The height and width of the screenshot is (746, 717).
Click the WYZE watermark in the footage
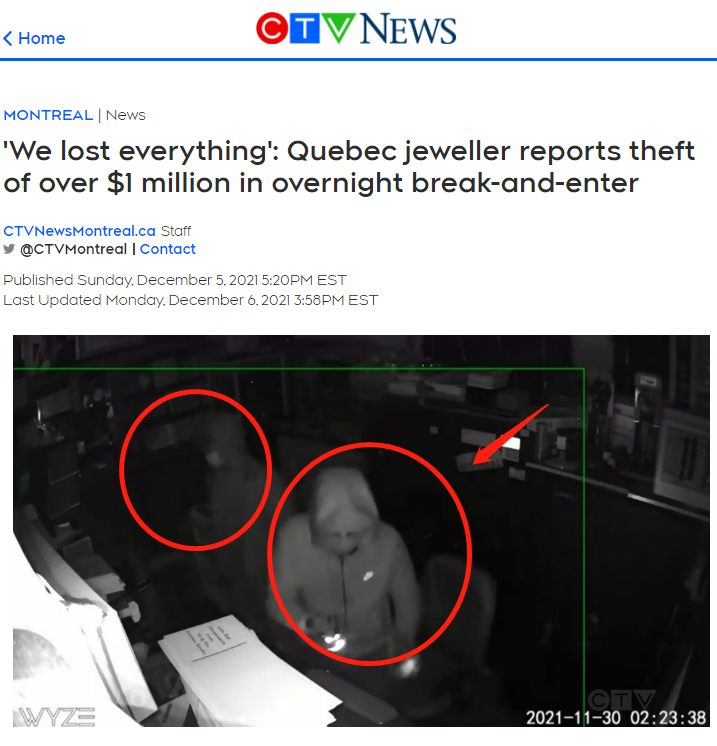57,717
